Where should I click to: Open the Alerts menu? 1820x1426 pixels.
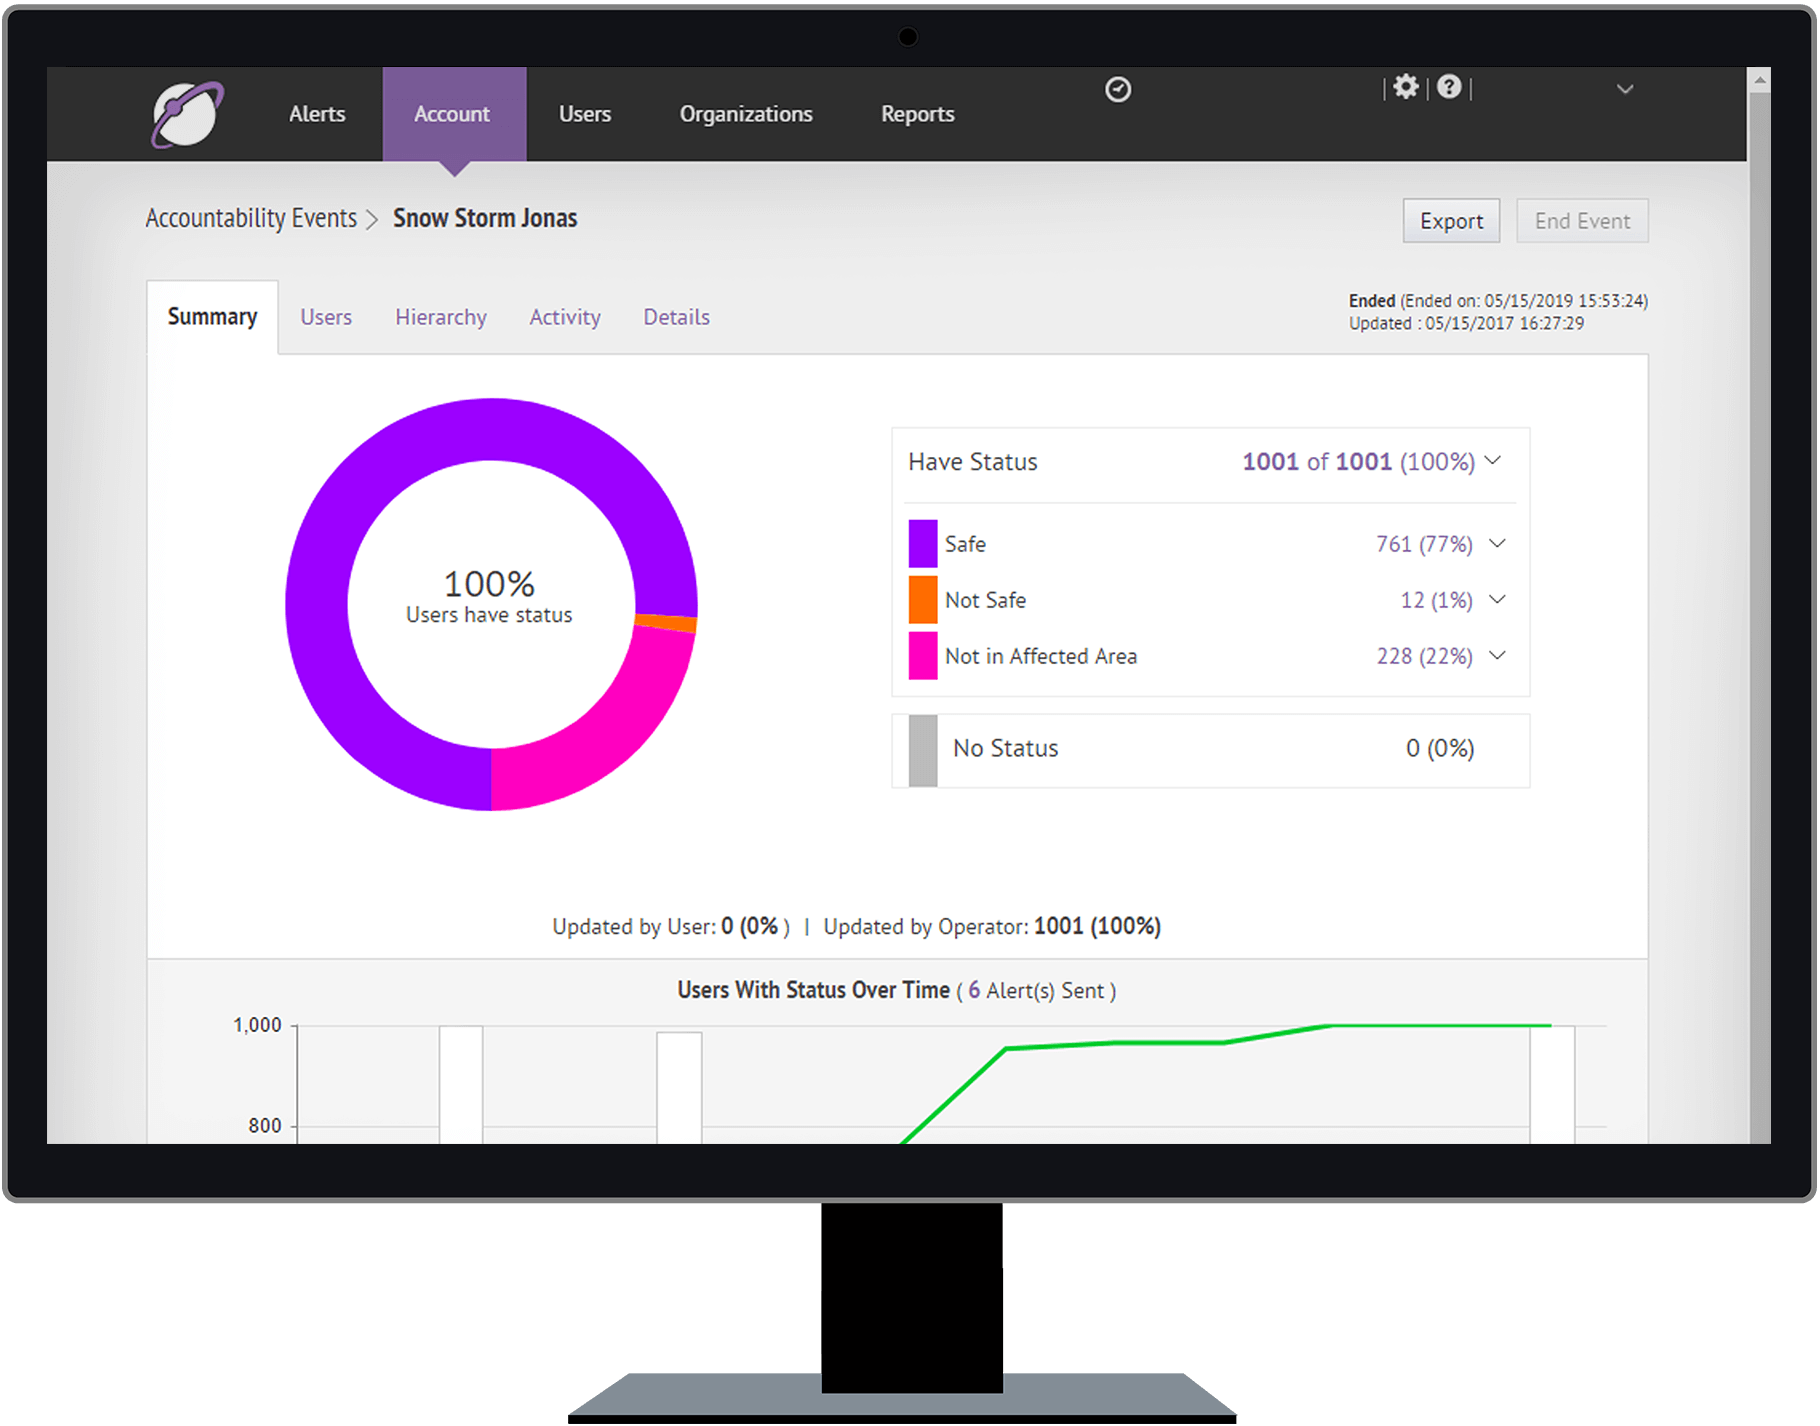coord(317,114)
